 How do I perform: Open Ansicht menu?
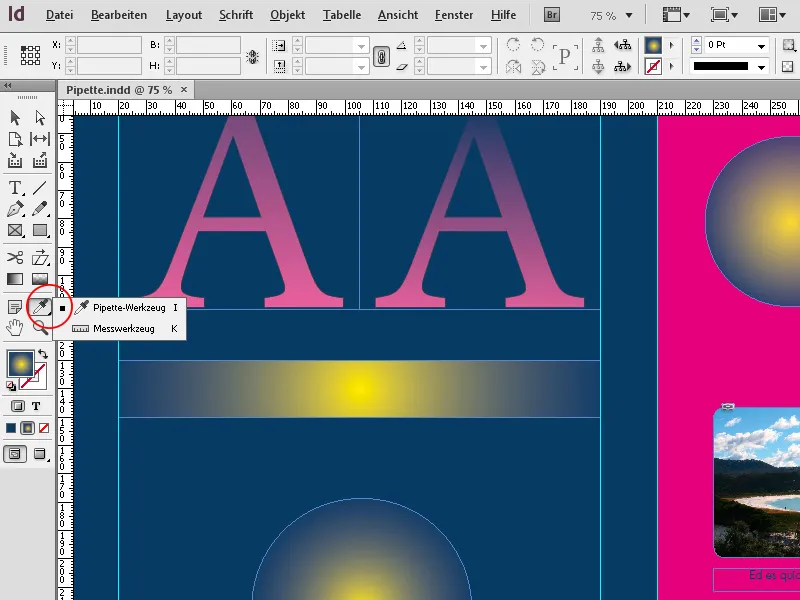(398, 15)
